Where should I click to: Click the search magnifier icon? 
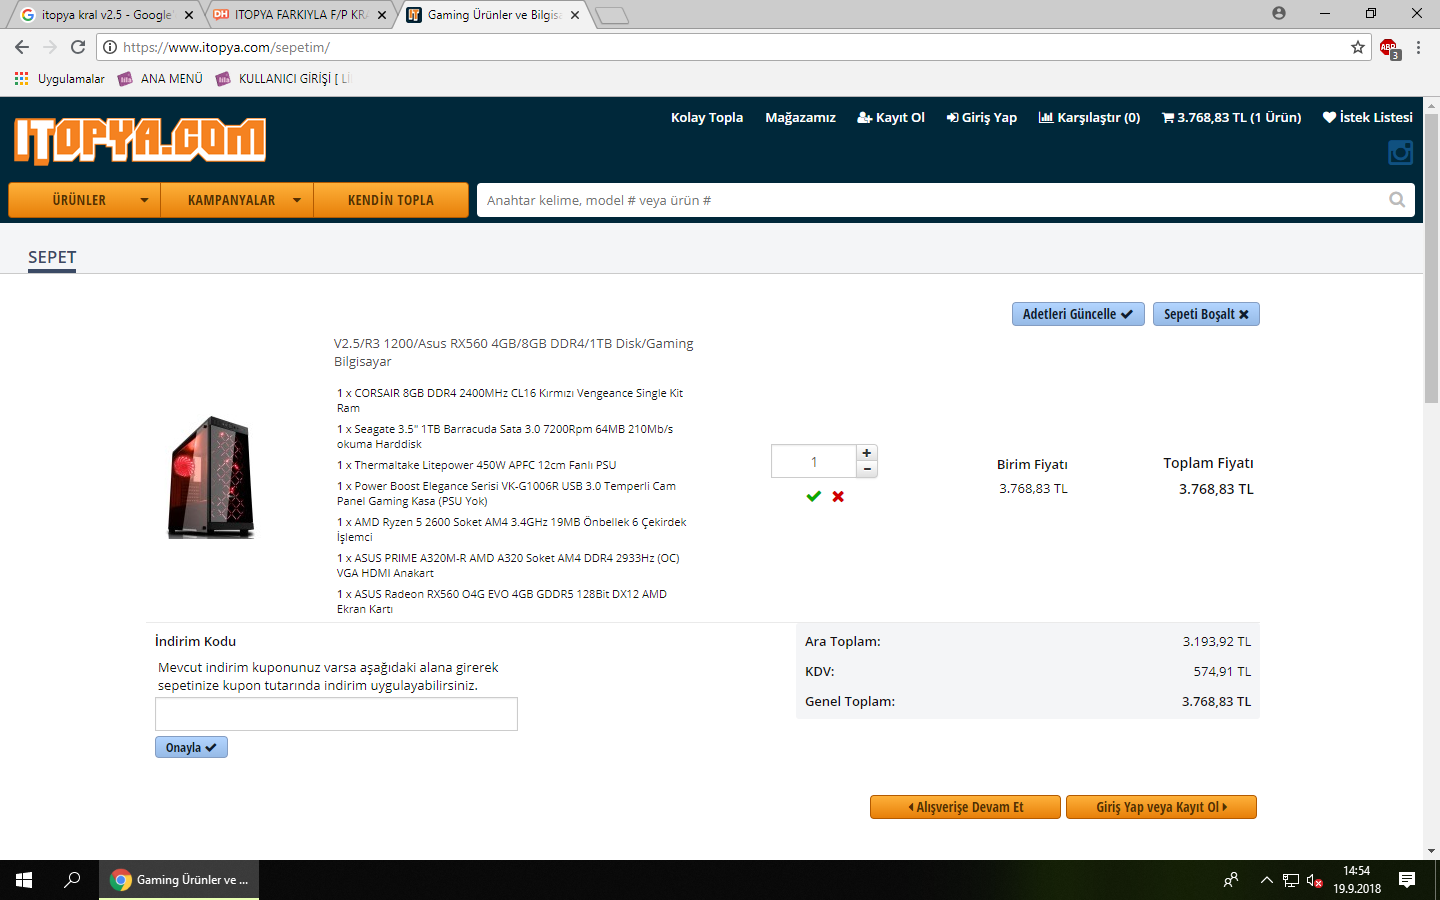1397,200
